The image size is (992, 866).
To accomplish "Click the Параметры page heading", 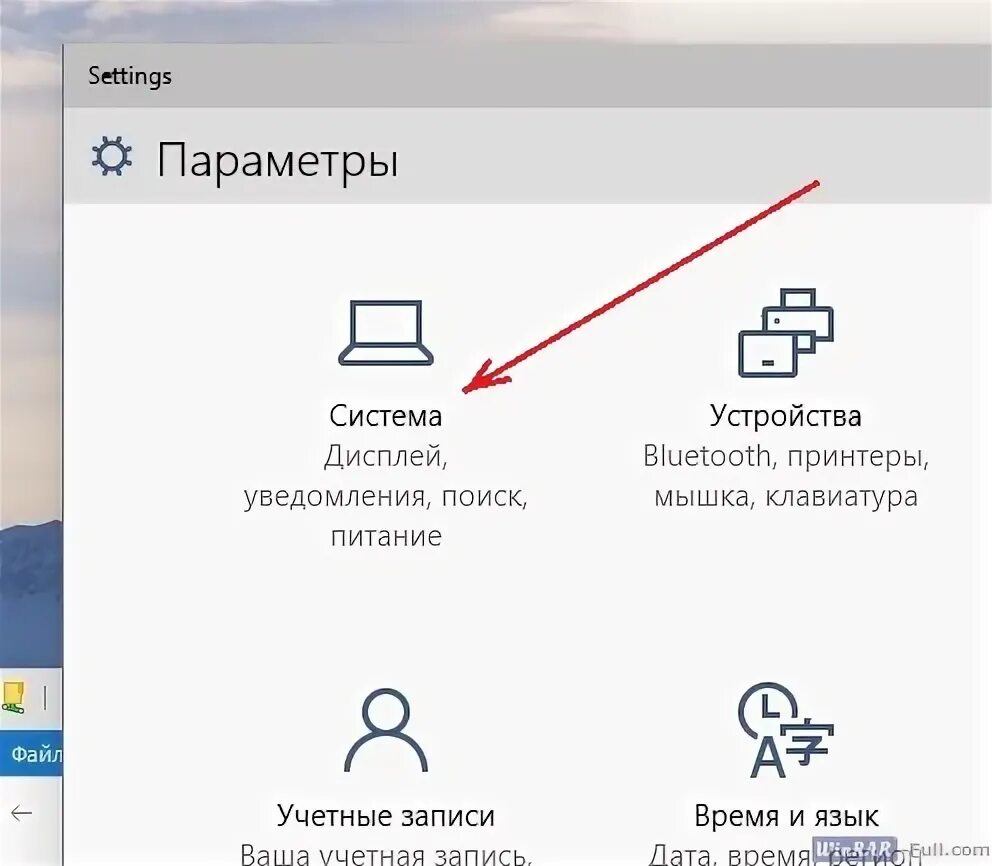I will coord(278,161).
